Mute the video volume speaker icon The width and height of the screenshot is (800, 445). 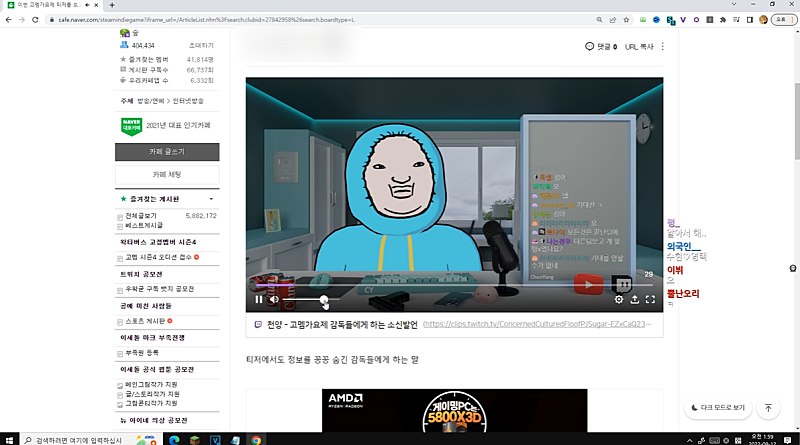pyautogui.click(x=274, y=300)
